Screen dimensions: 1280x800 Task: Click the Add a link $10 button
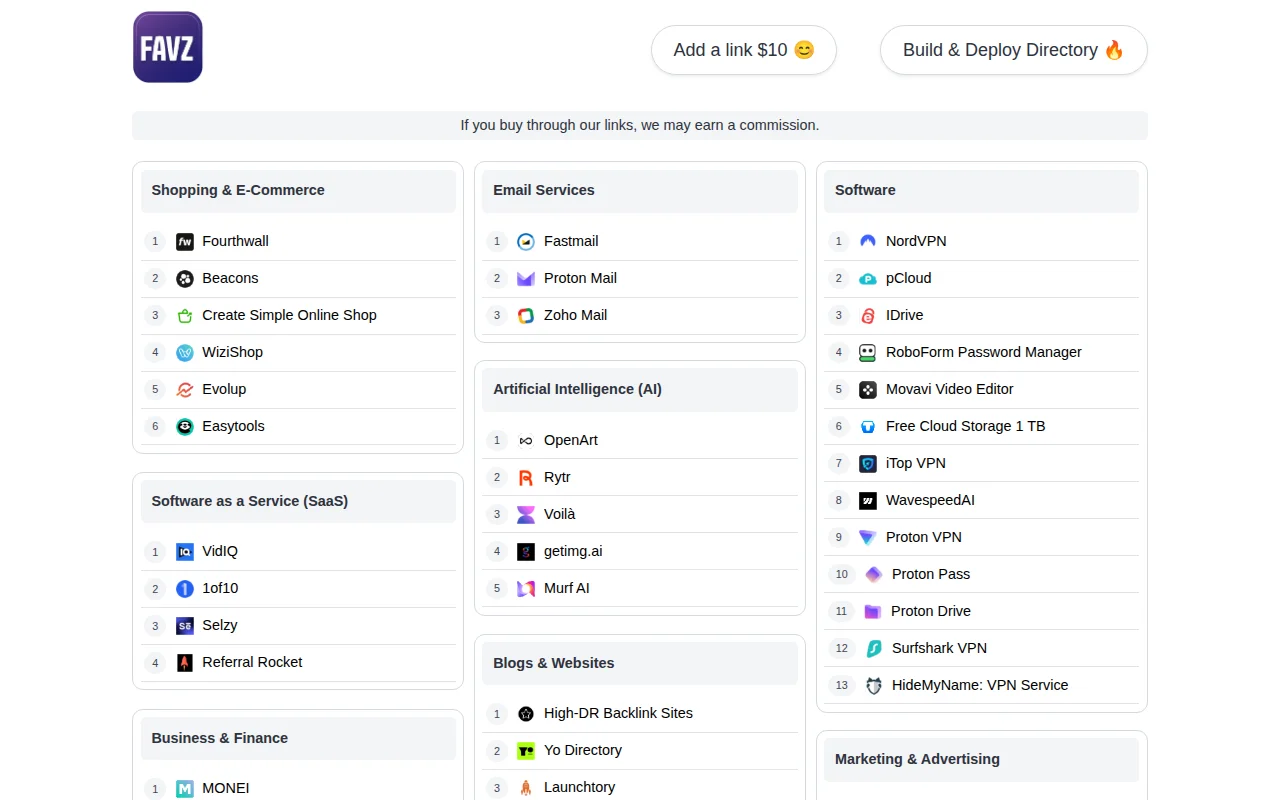(744, 50)
